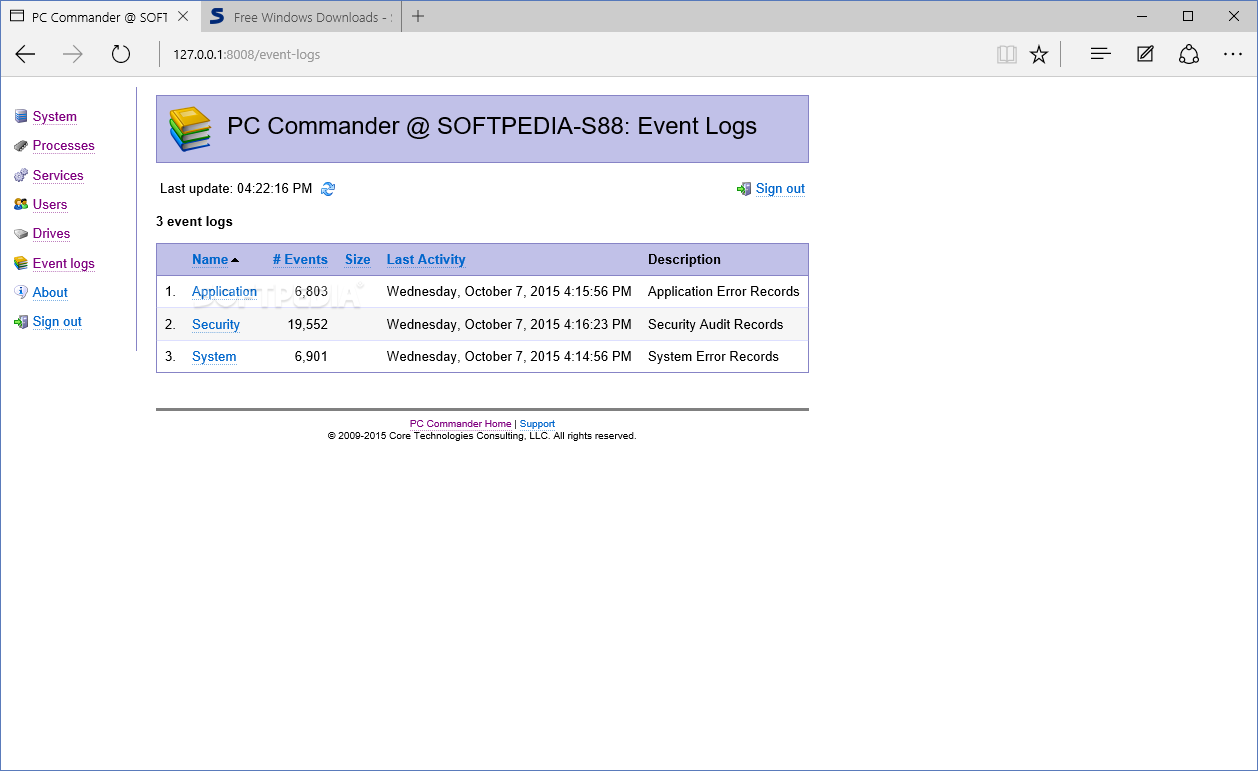
Task: Open the Security event log
Action: click(x=216, y=324)
